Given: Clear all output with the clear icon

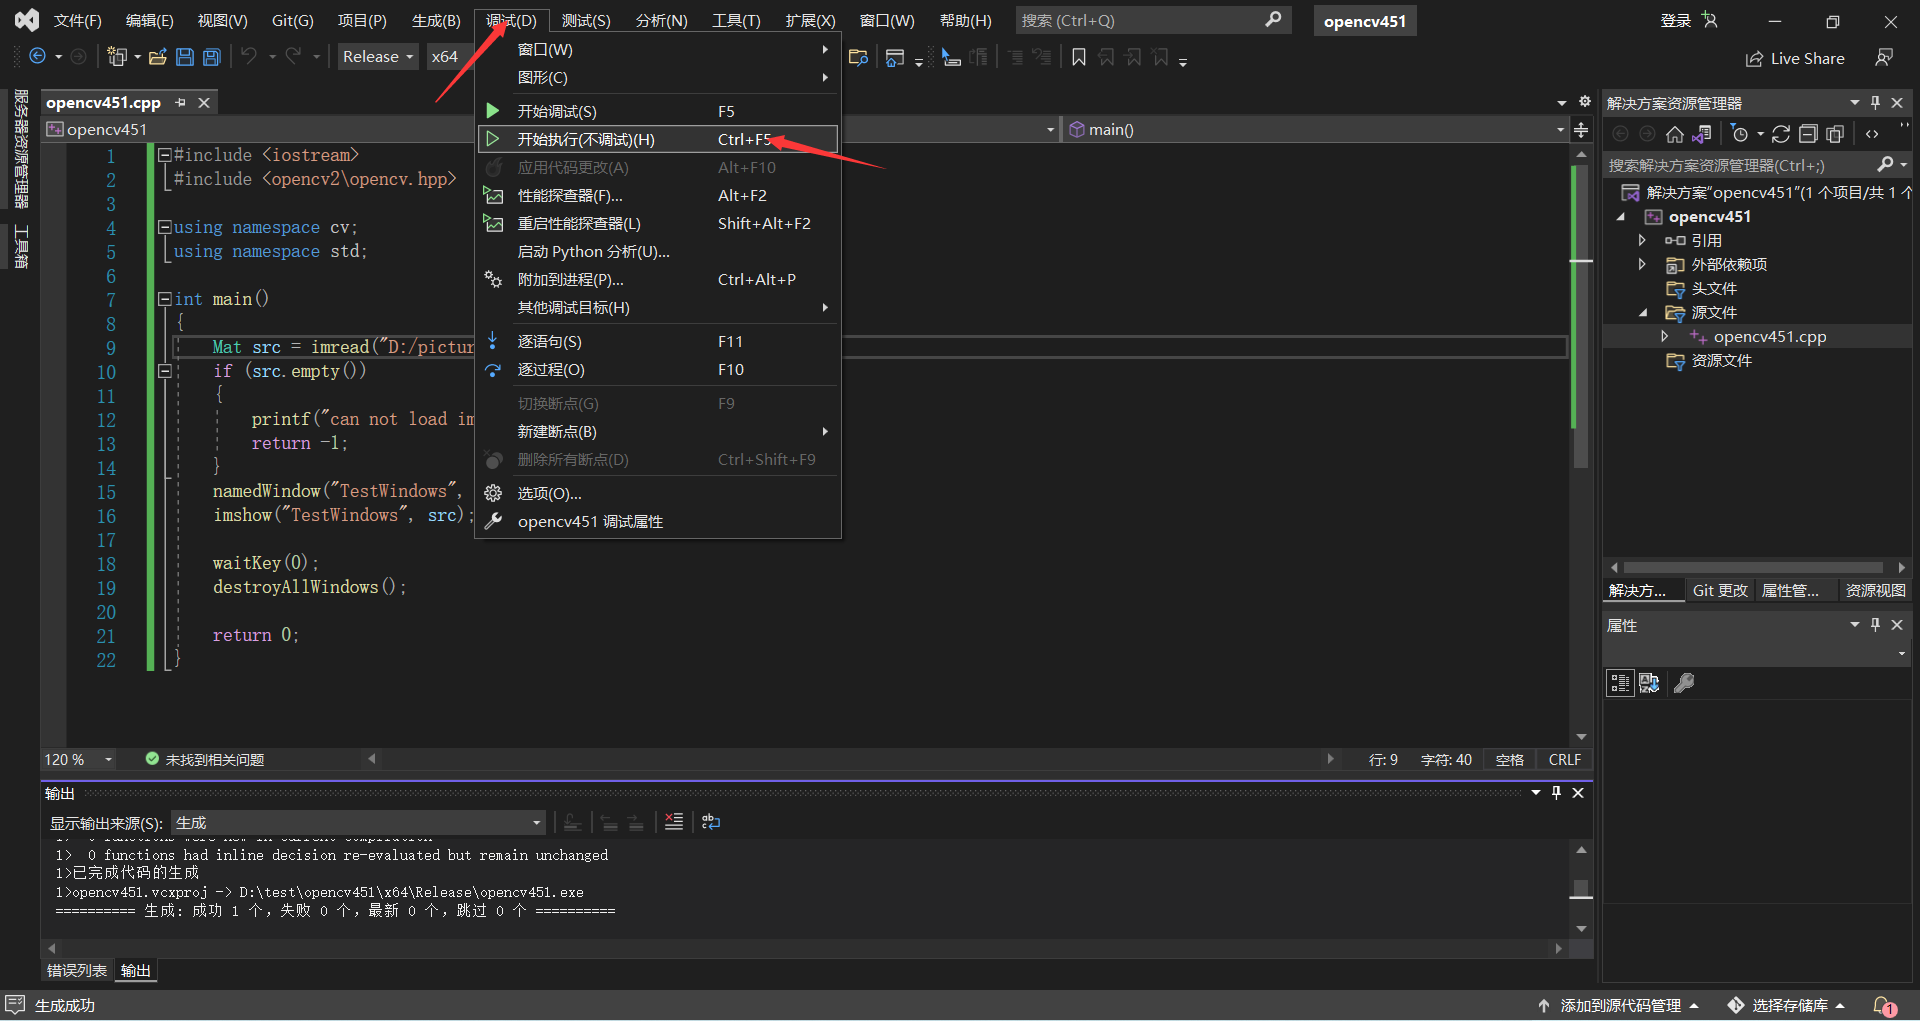Looking at the screenshot, I should (674, 822).
